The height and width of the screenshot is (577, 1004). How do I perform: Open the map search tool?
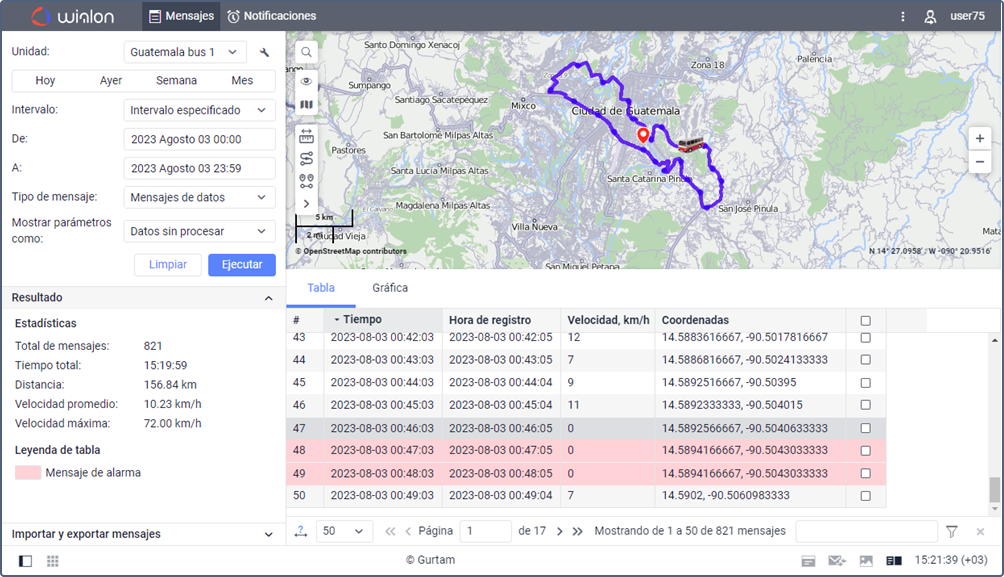(306, 52)
